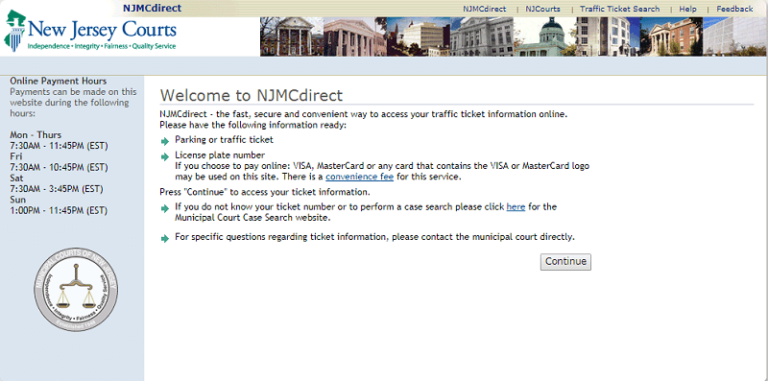The height and width of the screenshot is (381, 768).
Task: Click the New Jersey Courts logo
Action: click(91, 31)
